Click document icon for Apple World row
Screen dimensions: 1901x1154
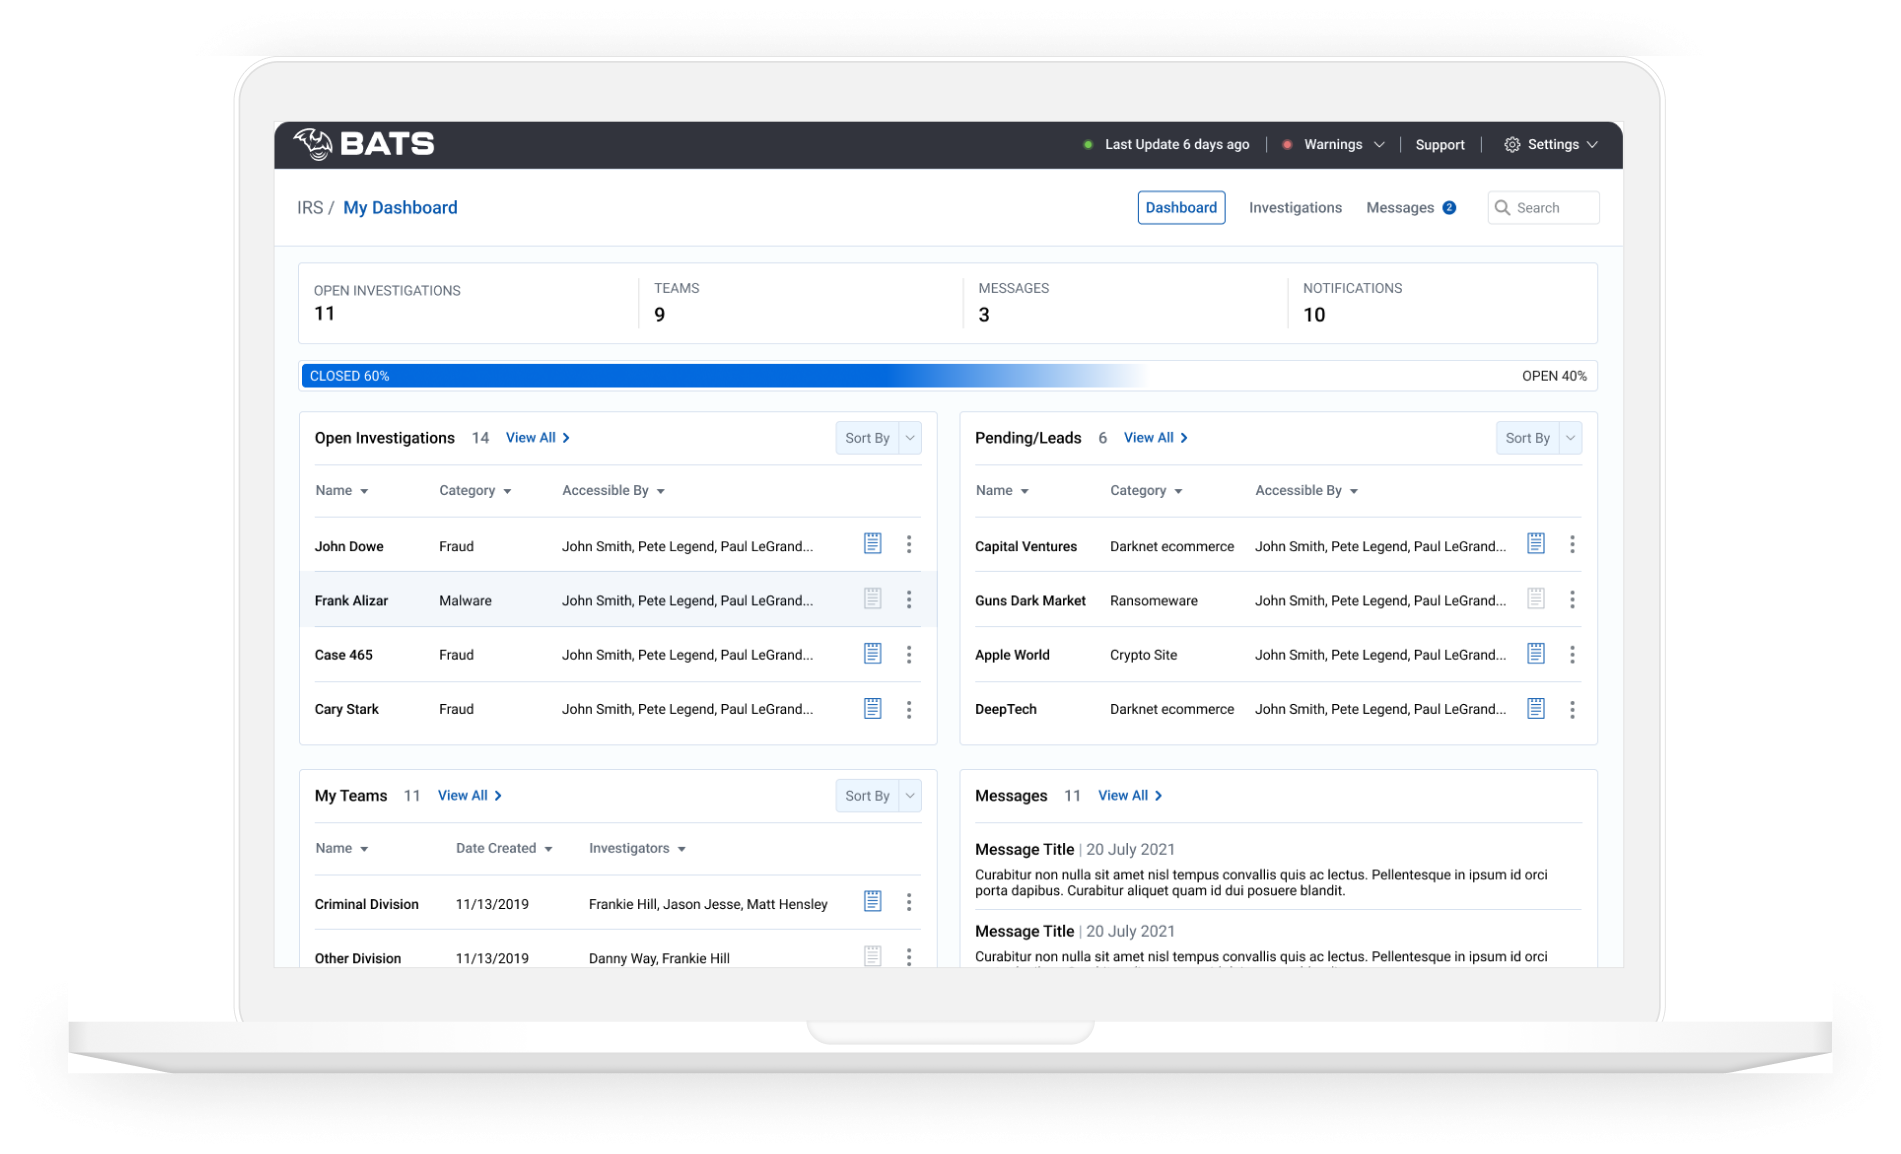click(1535, 654)
